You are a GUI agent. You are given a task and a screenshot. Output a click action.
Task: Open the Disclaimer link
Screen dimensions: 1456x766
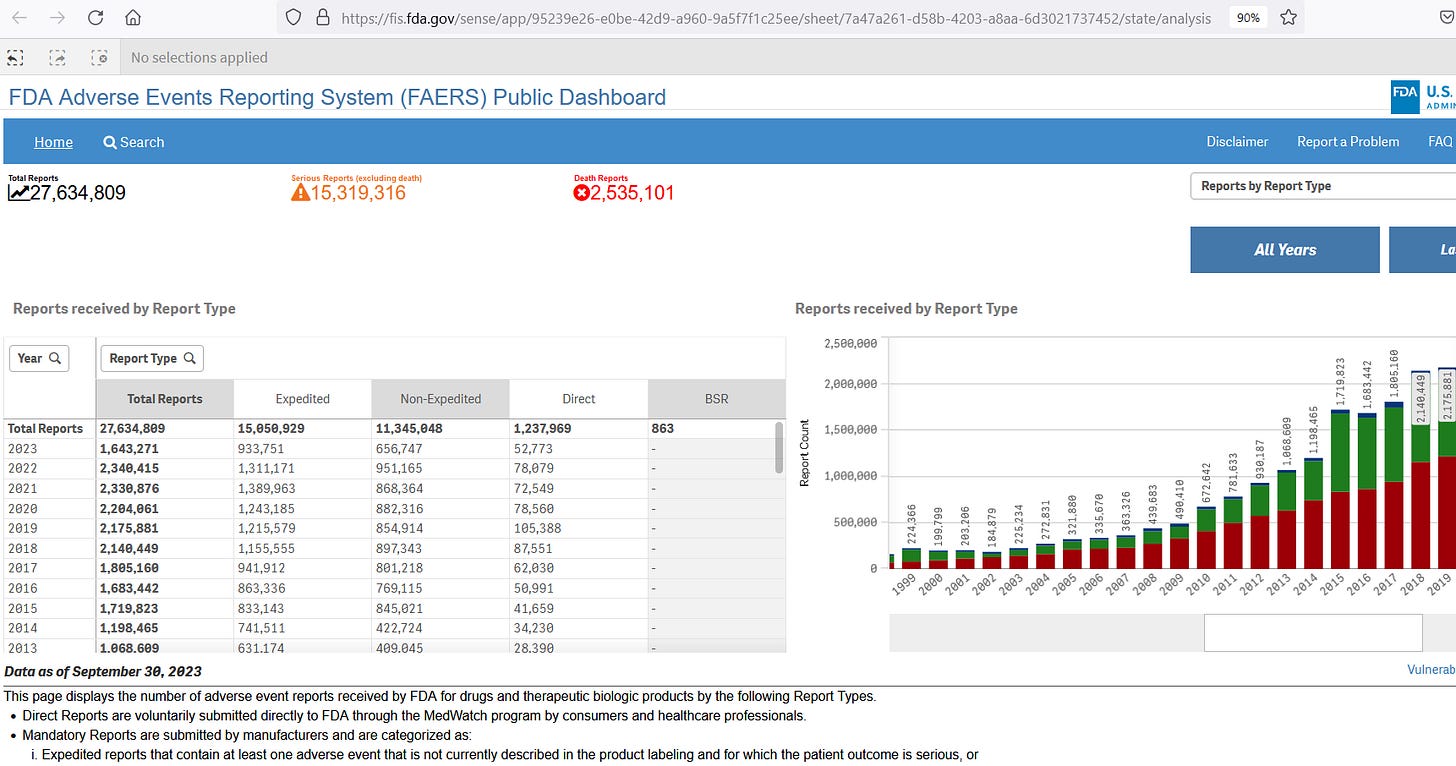tap(1237, 142)
